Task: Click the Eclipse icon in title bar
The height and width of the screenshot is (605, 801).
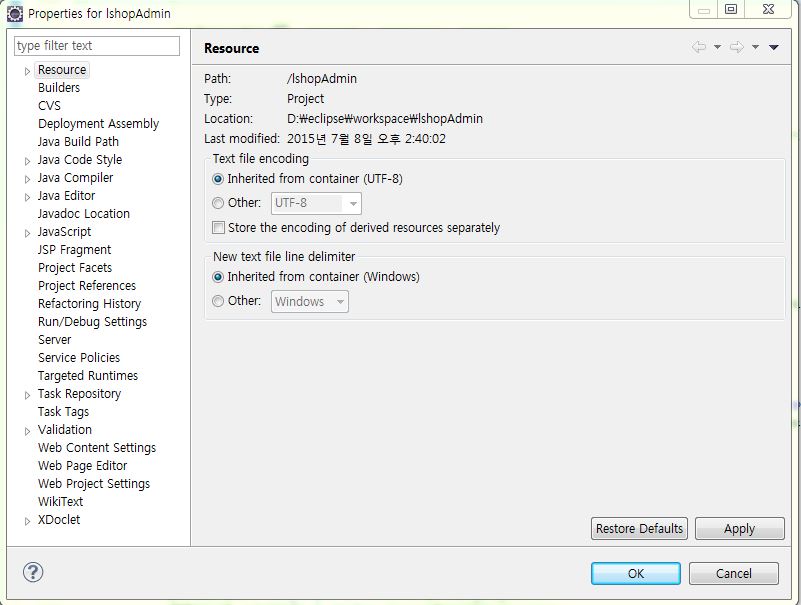Action: 15,14
